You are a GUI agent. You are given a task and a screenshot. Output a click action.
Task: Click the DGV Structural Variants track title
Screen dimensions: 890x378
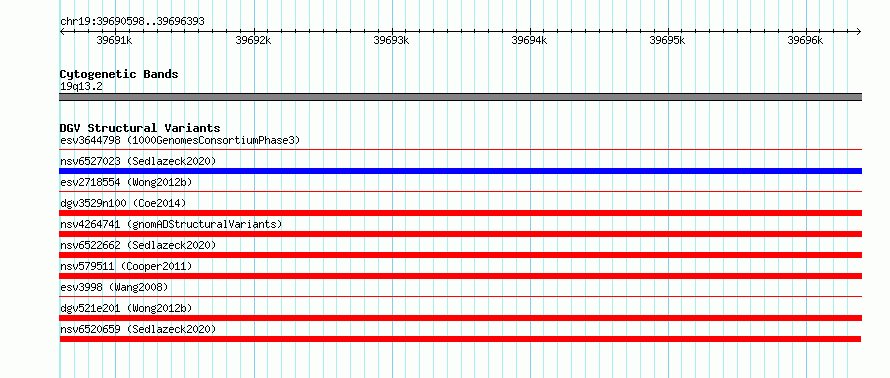click(140, 128)
